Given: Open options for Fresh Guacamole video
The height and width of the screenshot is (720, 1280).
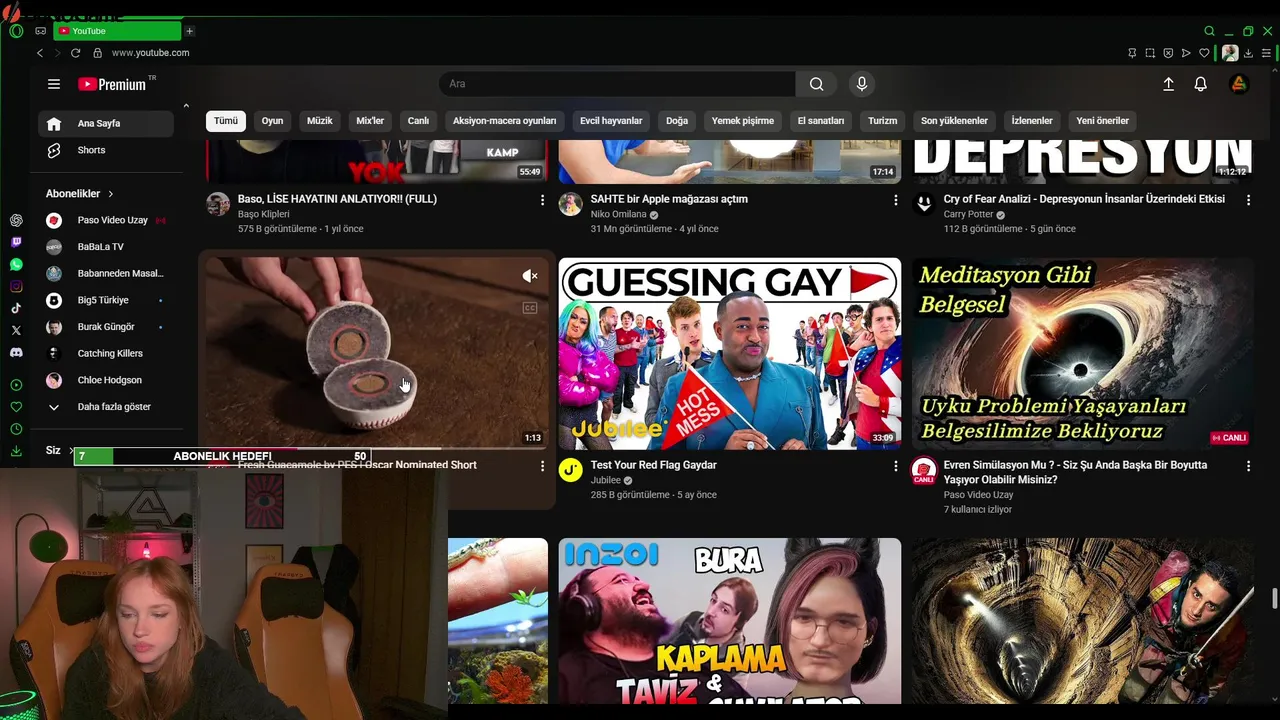Looking at the screenshot, I should (543, 466).
